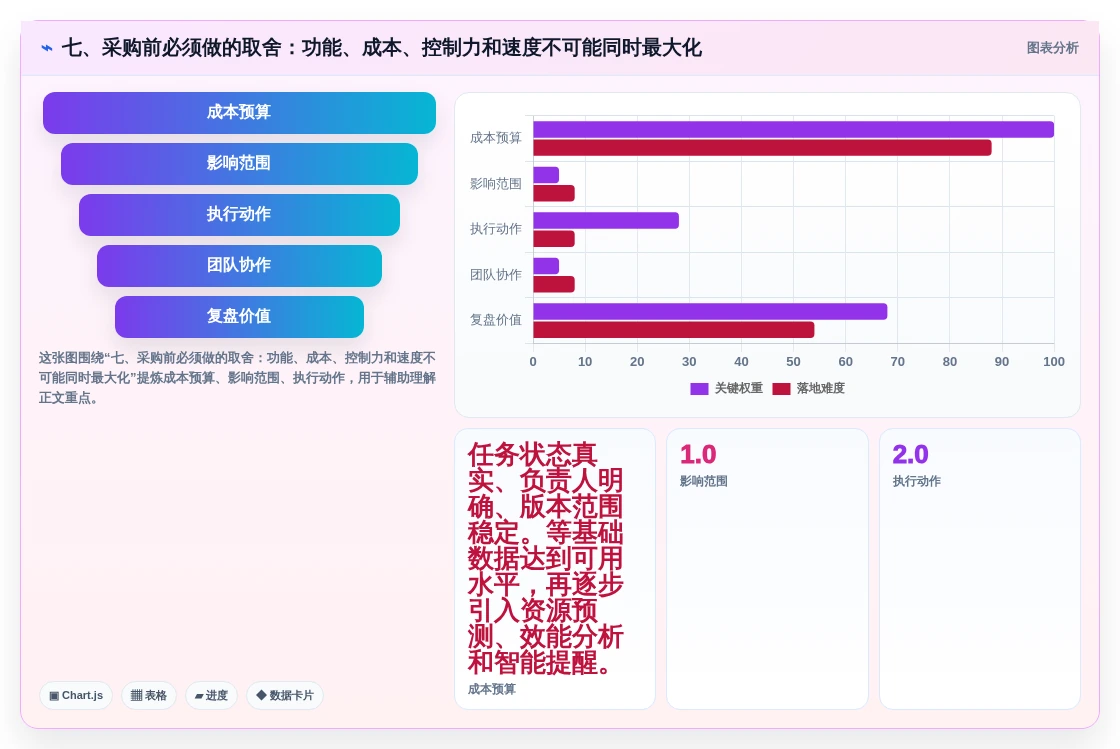Image resolution: width=1120 pixels, height=749 pixels.
Task: Click the 数据卡片 tag chip
Action: point(284,695)
